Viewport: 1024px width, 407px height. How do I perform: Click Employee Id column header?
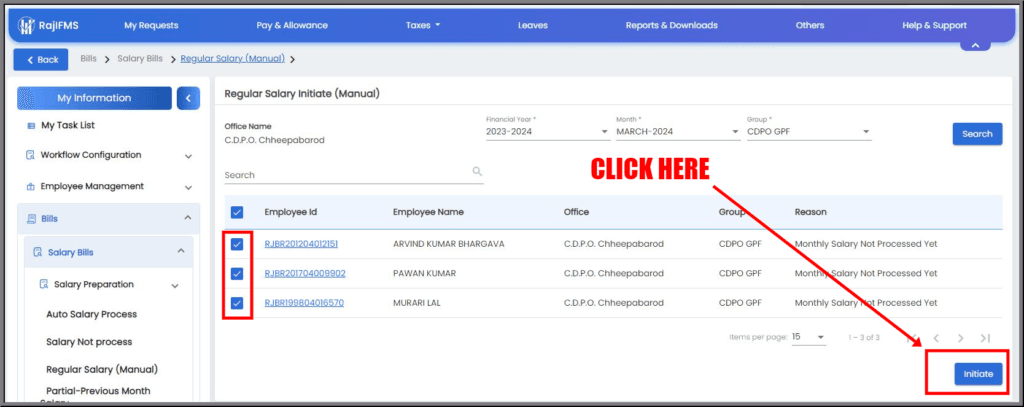click(291, 212)
